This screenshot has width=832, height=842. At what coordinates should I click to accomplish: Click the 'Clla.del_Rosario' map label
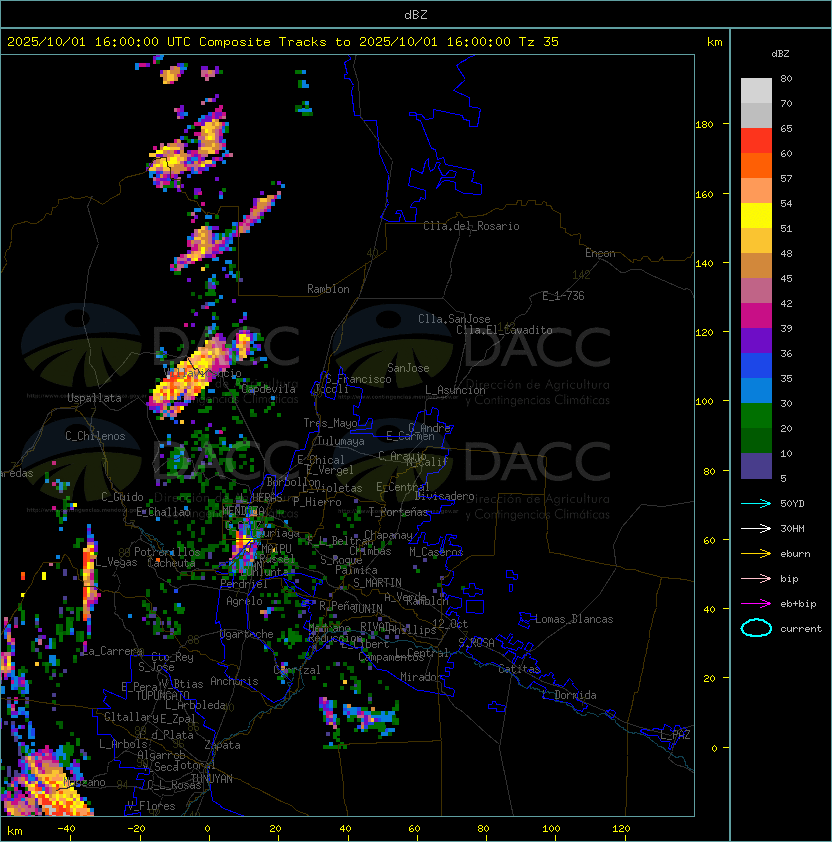471,226
